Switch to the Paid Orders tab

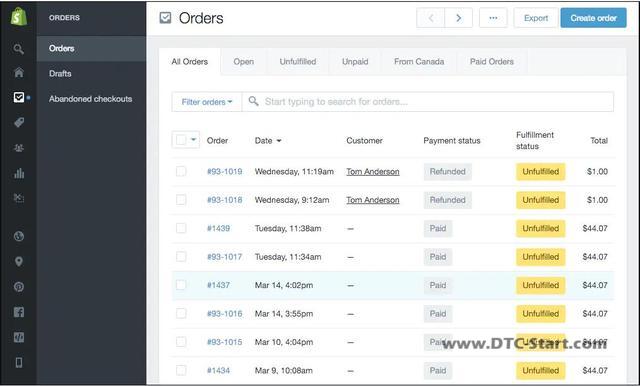(x=492, y=62)
